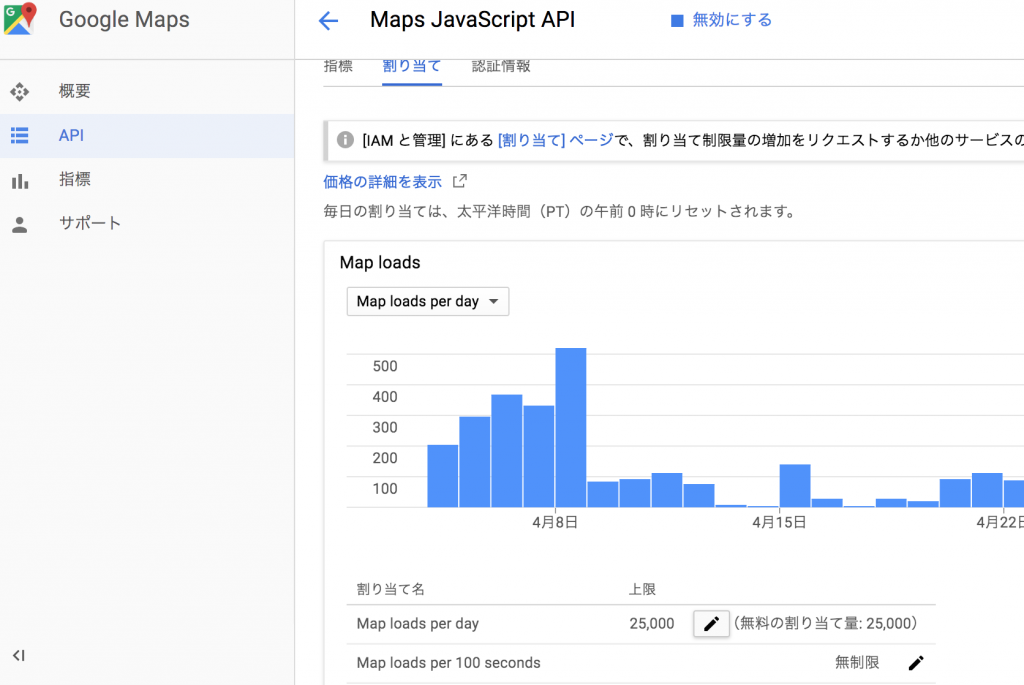Switch to the 指標 tab
Viewport: 1024px width, 685px height.
338,67
